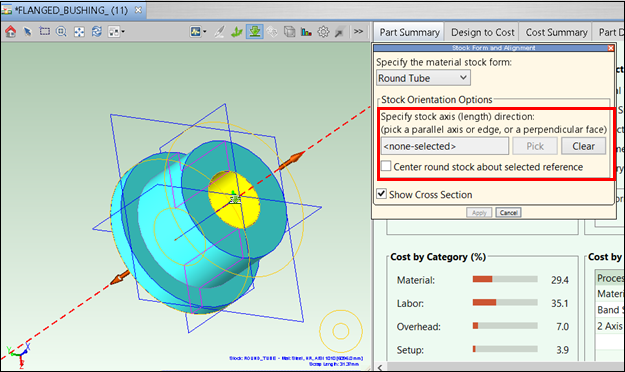This screenshot has height=372, width=625.
Task: Click the Cost by Category (%) heading
Action: click(x=438, y=257)
